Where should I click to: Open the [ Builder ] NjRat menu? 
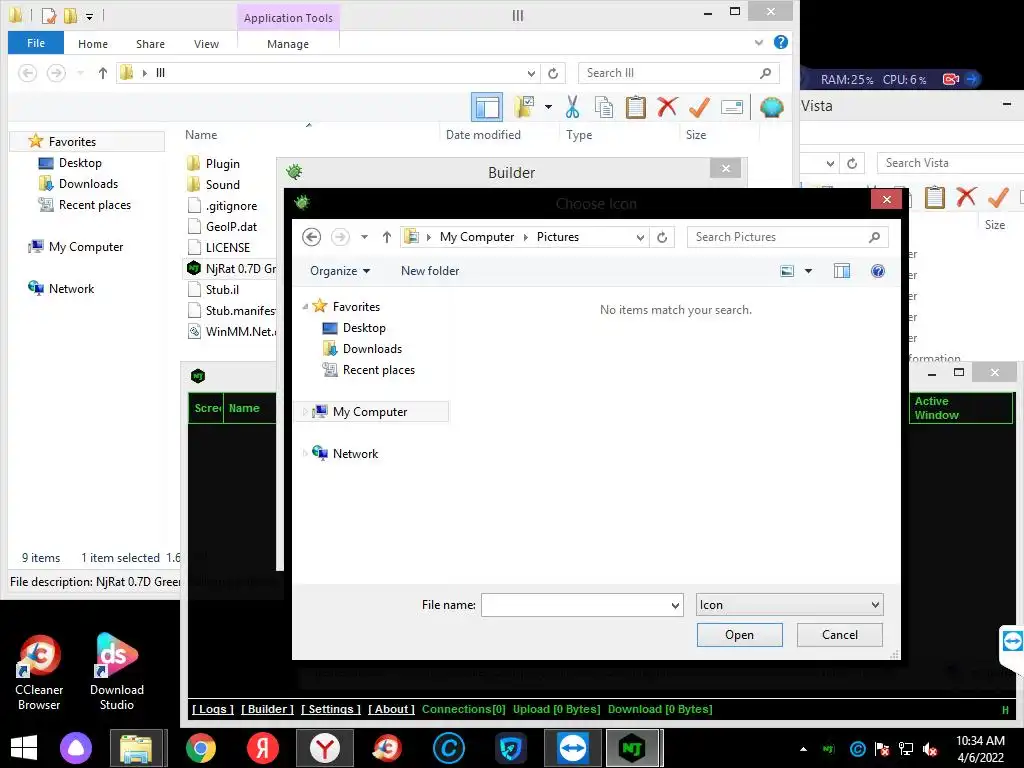tap(267, 709)
